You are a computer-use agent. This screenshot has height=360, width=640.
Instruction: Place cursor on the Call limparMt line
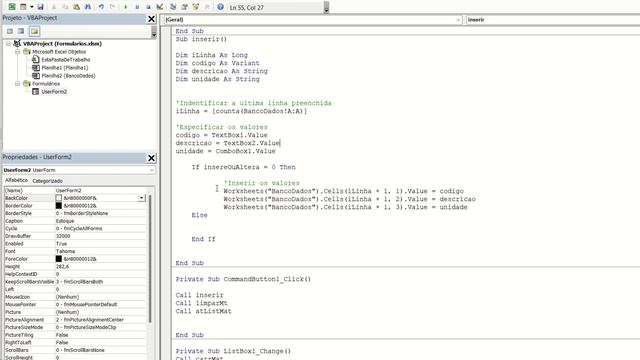click(202, 303)
